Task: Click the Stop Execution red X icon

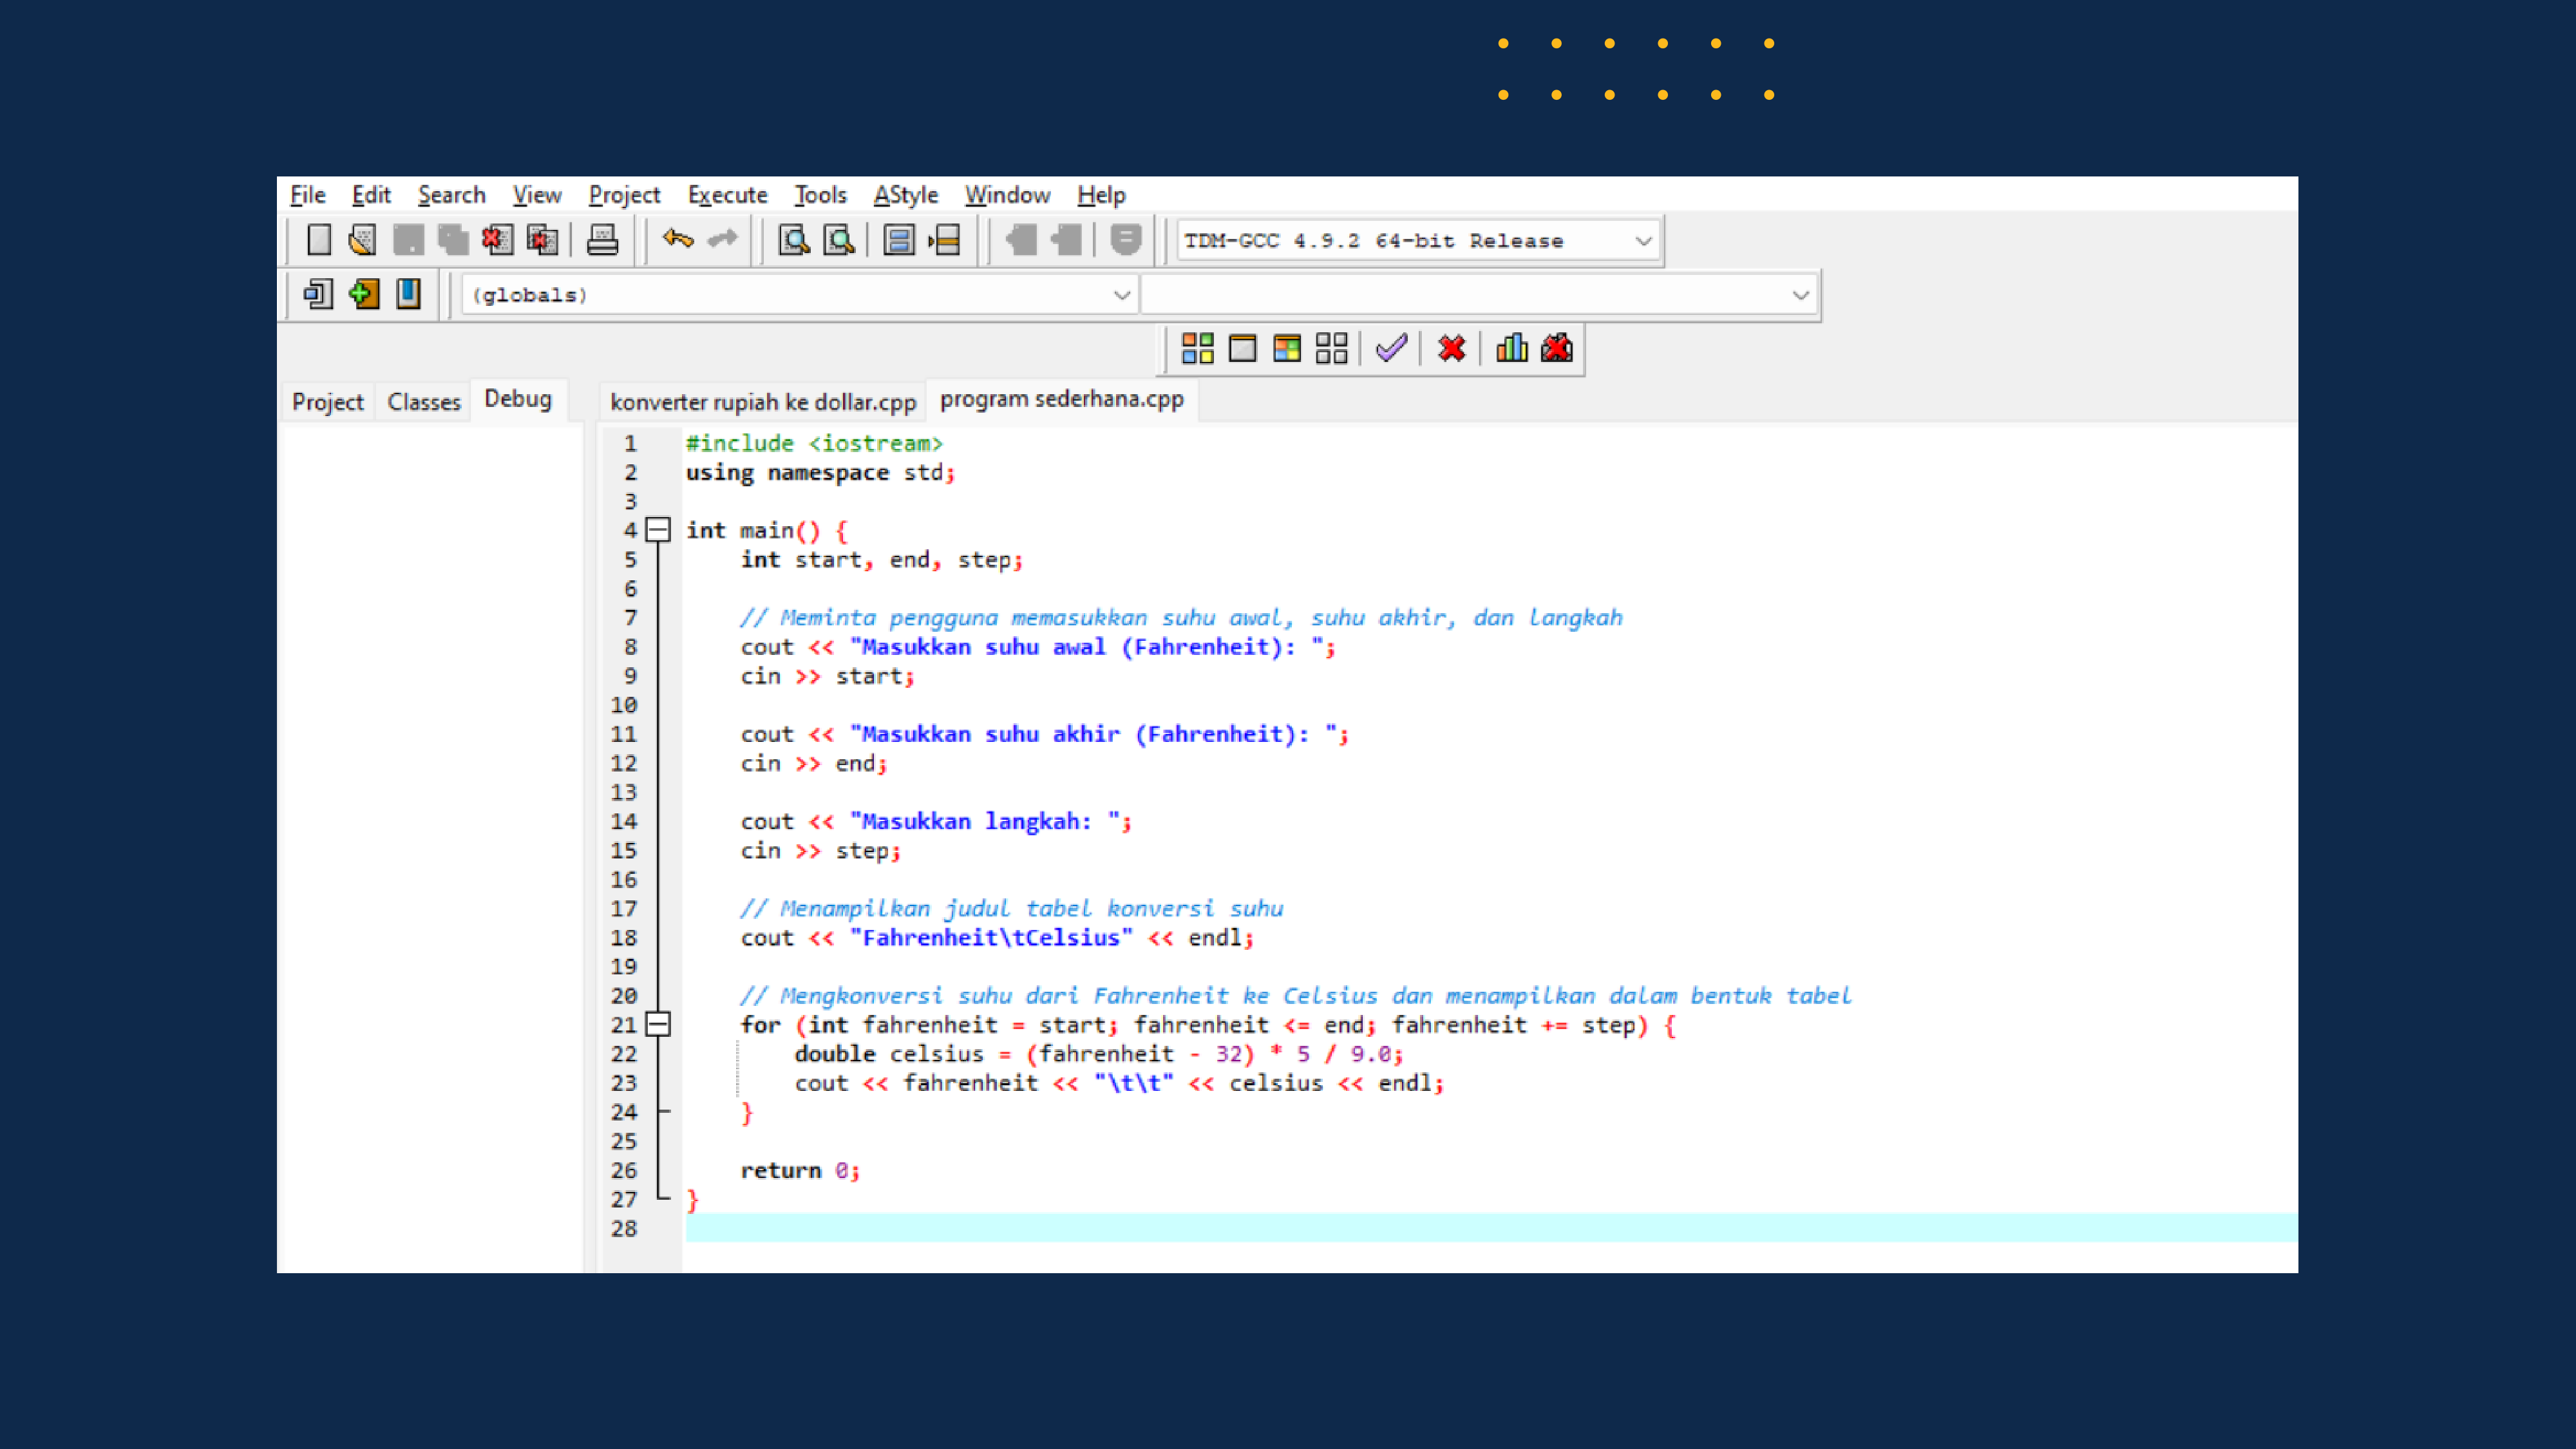Action: 1451,348
